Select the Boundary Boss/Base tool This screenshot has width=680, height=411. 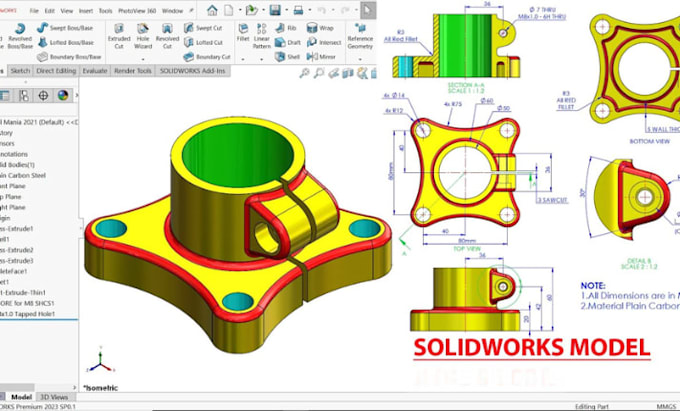[x=69, y=57]
